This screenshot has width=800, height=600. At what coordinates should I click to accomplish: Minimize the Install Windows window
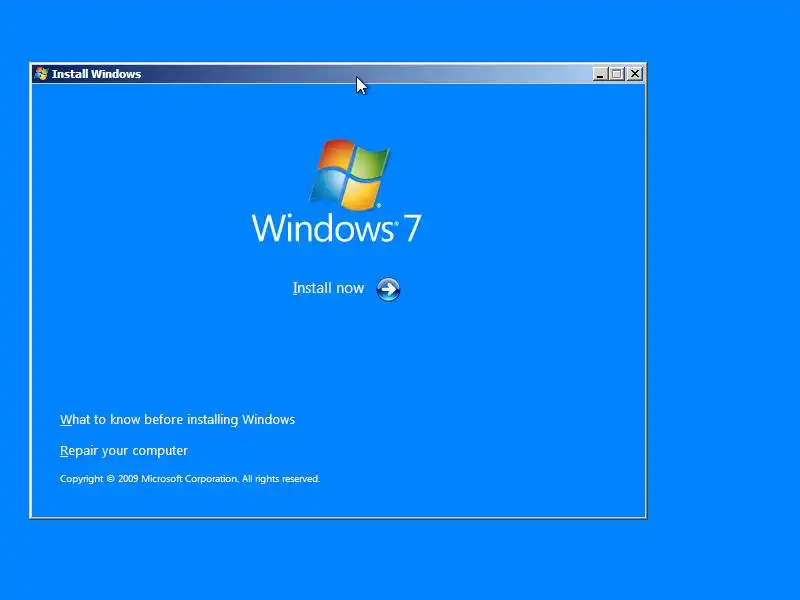pyautogui.click(x=600, y=74)
